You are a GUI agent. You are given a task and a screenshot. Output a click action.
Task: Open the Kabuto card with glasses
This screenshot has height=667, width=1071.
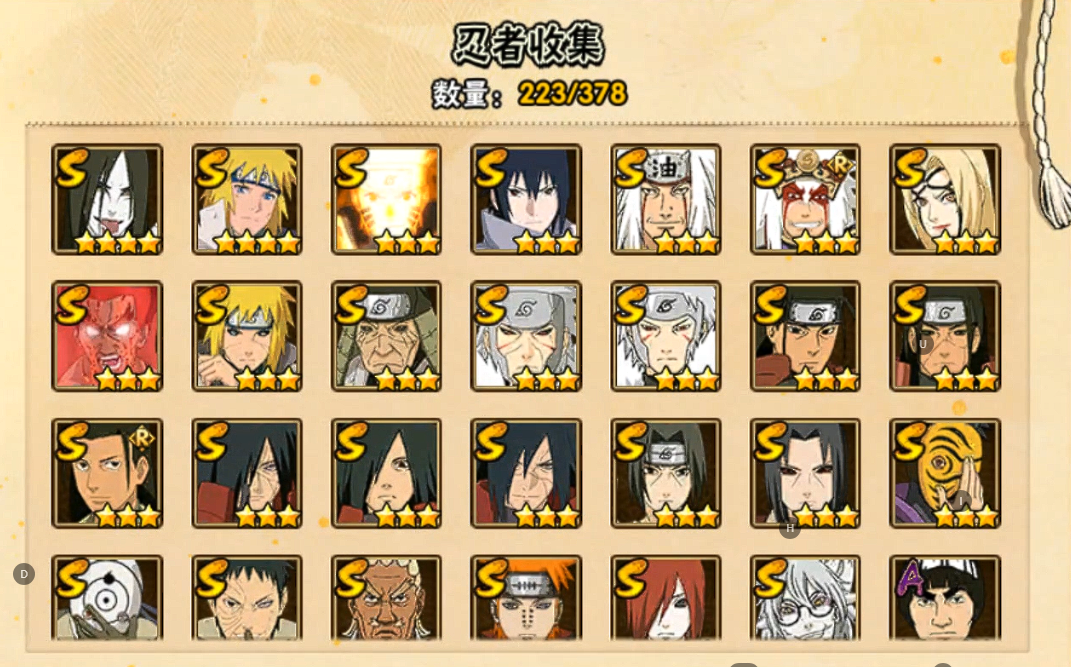pyautogui.click(x=805, y=598)
